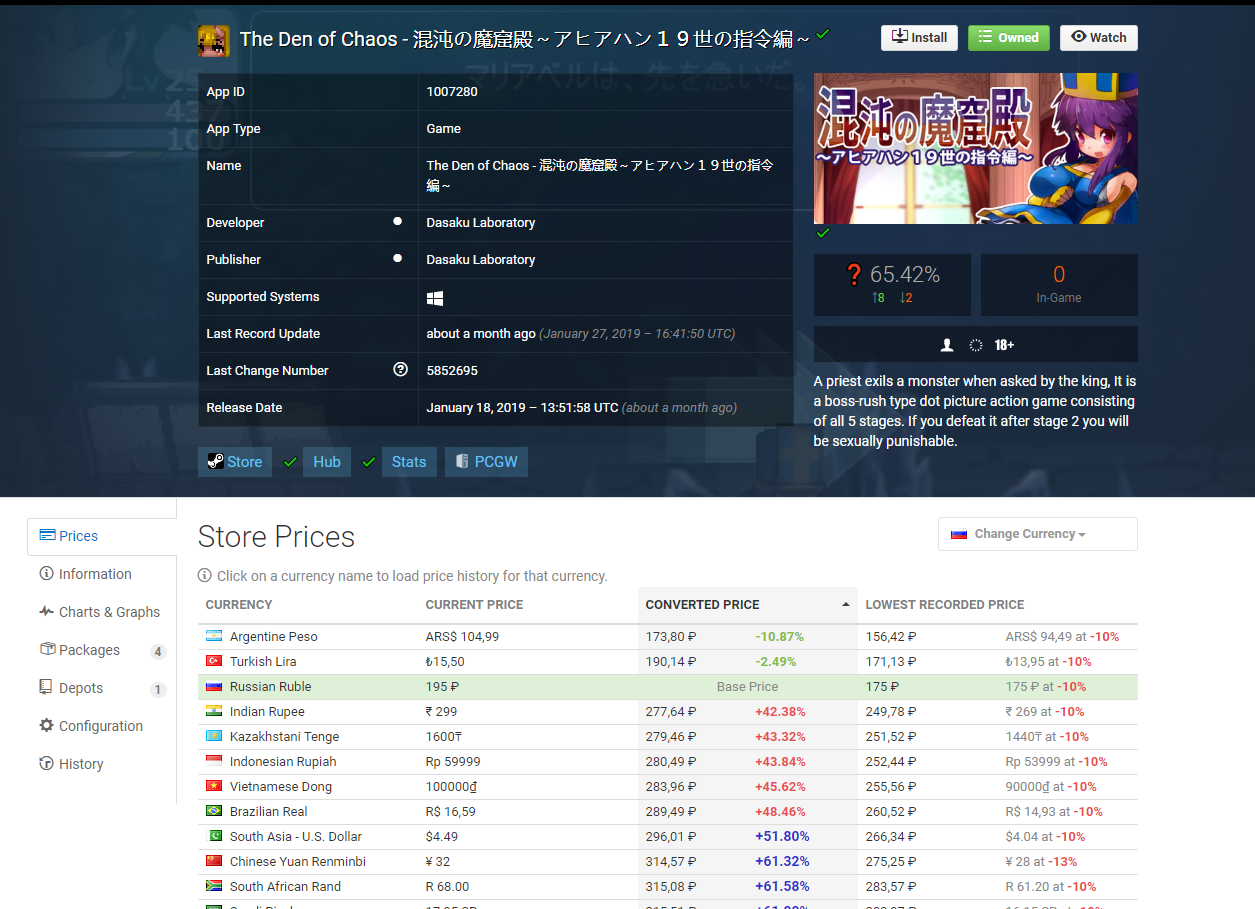Image resolution: width=1255 pixels, height=909 pixels.
Task: Click the Brazil flag icon
Action: (x=213, y=811)
